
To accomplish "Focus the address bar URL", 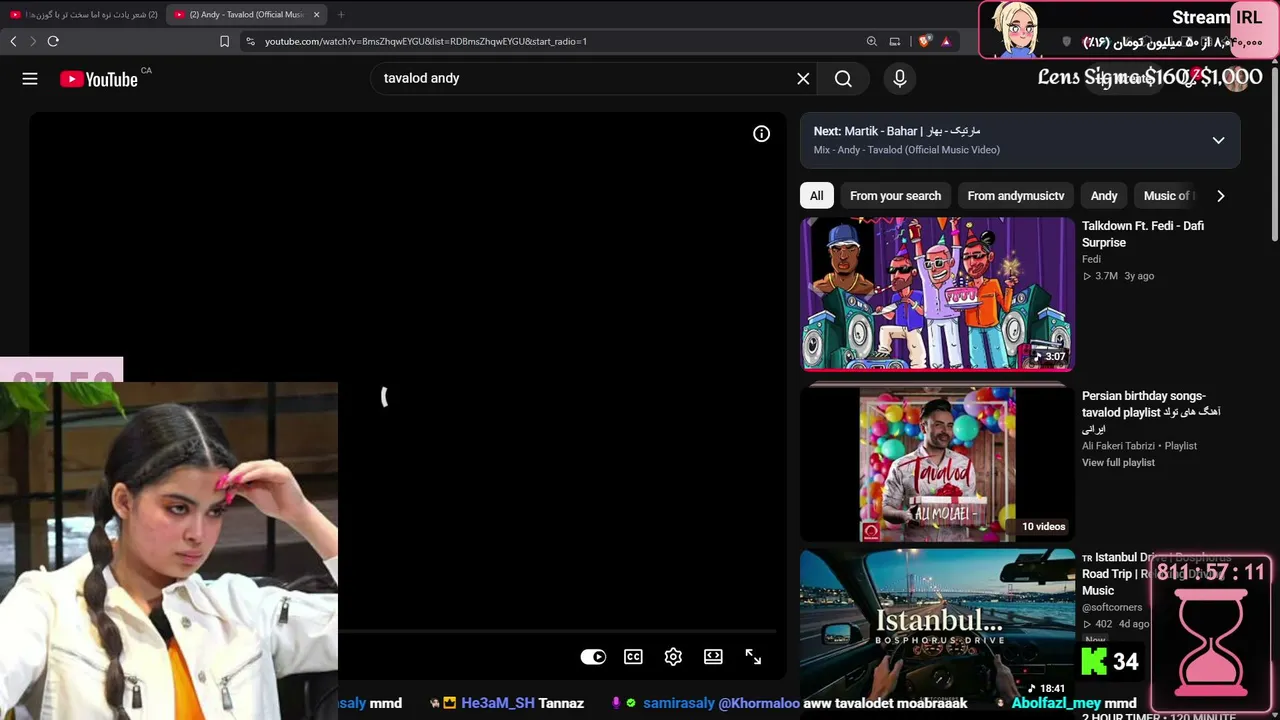I will point(426,41).
